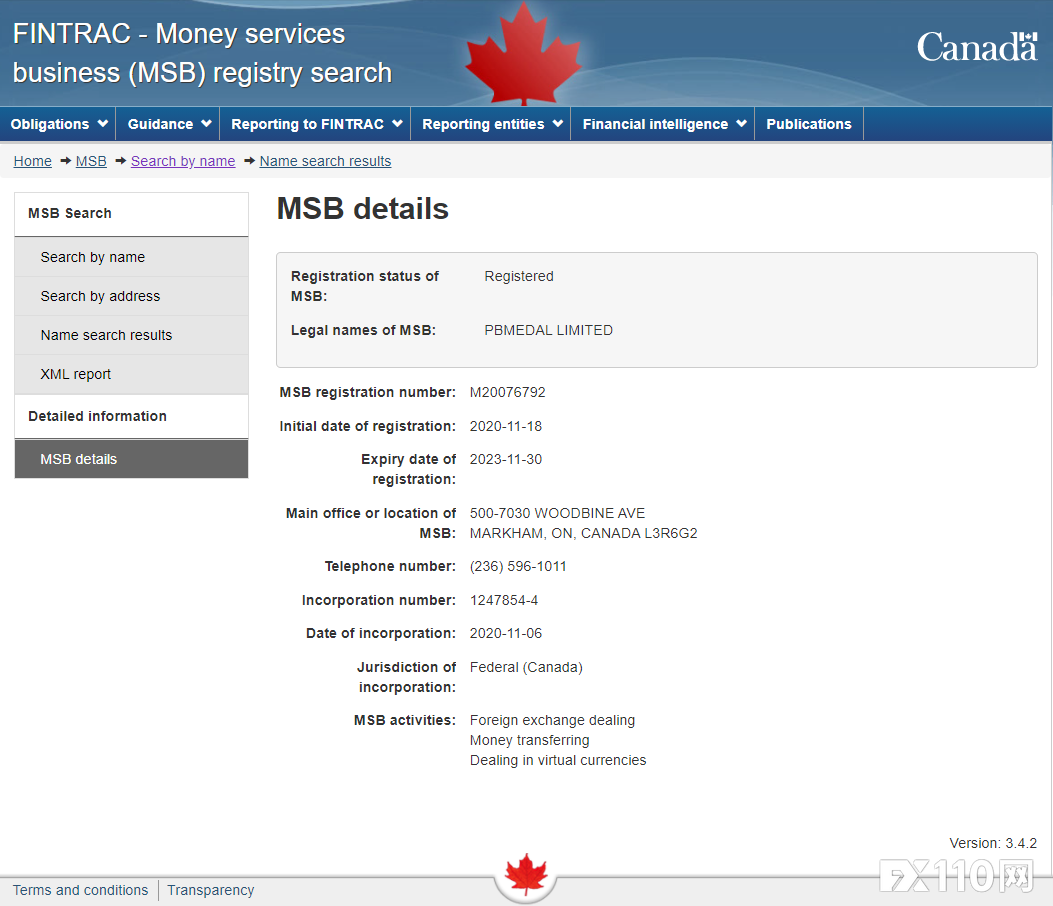The height and width of the screenshot is (906, 1053).
Task: Expand the Financial intelligence menu
Action: click(x=663, y=124)
